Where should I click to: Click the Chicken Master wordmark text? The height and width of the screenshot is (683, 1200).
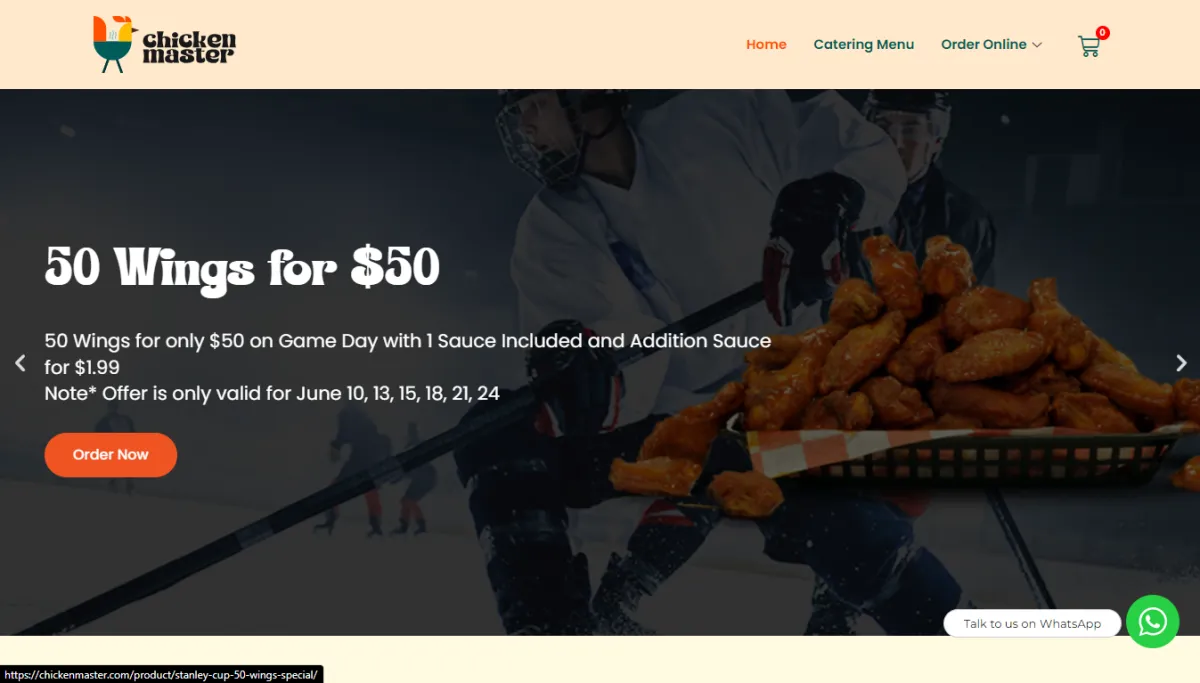click(189, 47)
